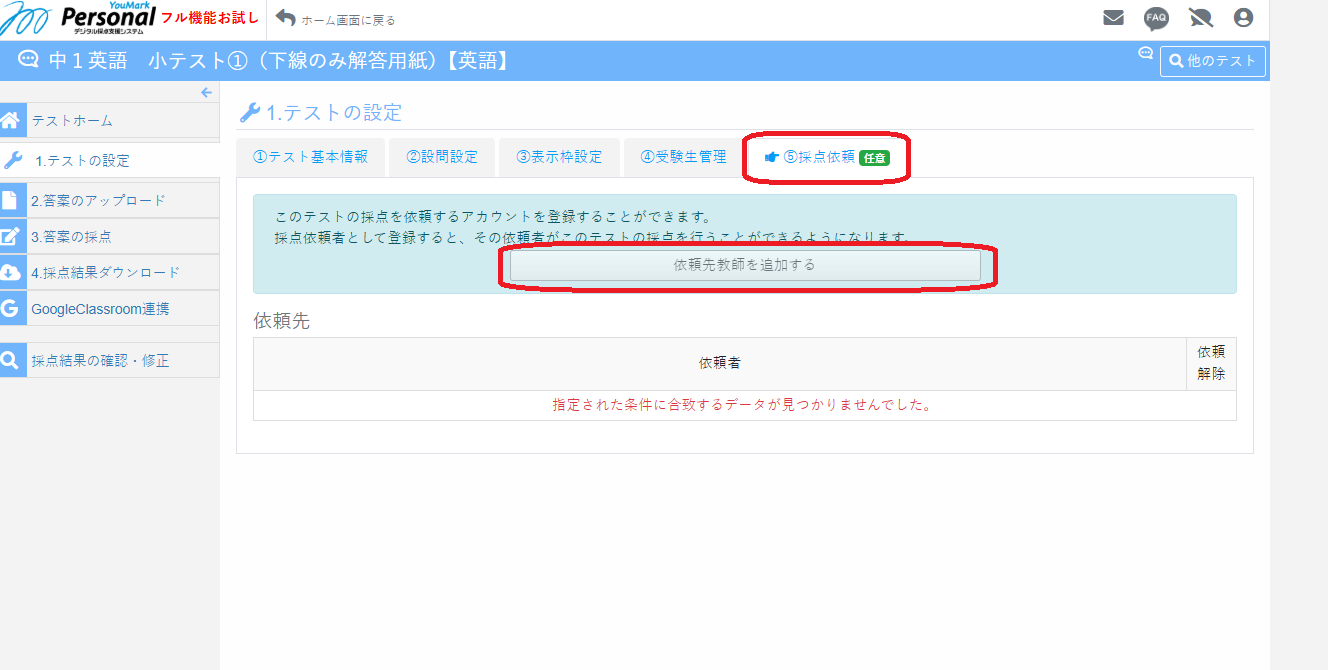The width and height of the screenshot is (1328, 670).
Task: Go back via ホーム画面に戻る link
Action: tap(337, 19)
